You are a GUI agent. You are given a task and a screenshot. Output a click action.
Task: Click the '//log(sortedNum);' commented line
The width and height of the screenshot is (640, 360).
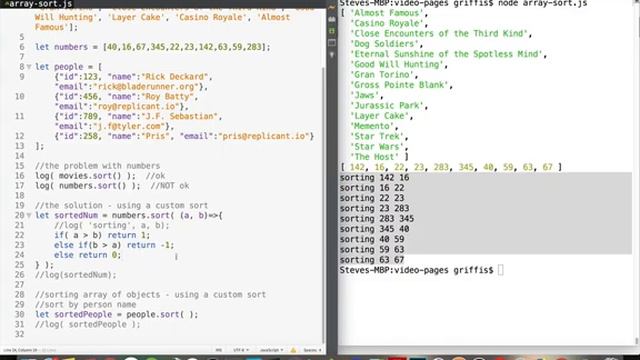(x=76, y=275)
